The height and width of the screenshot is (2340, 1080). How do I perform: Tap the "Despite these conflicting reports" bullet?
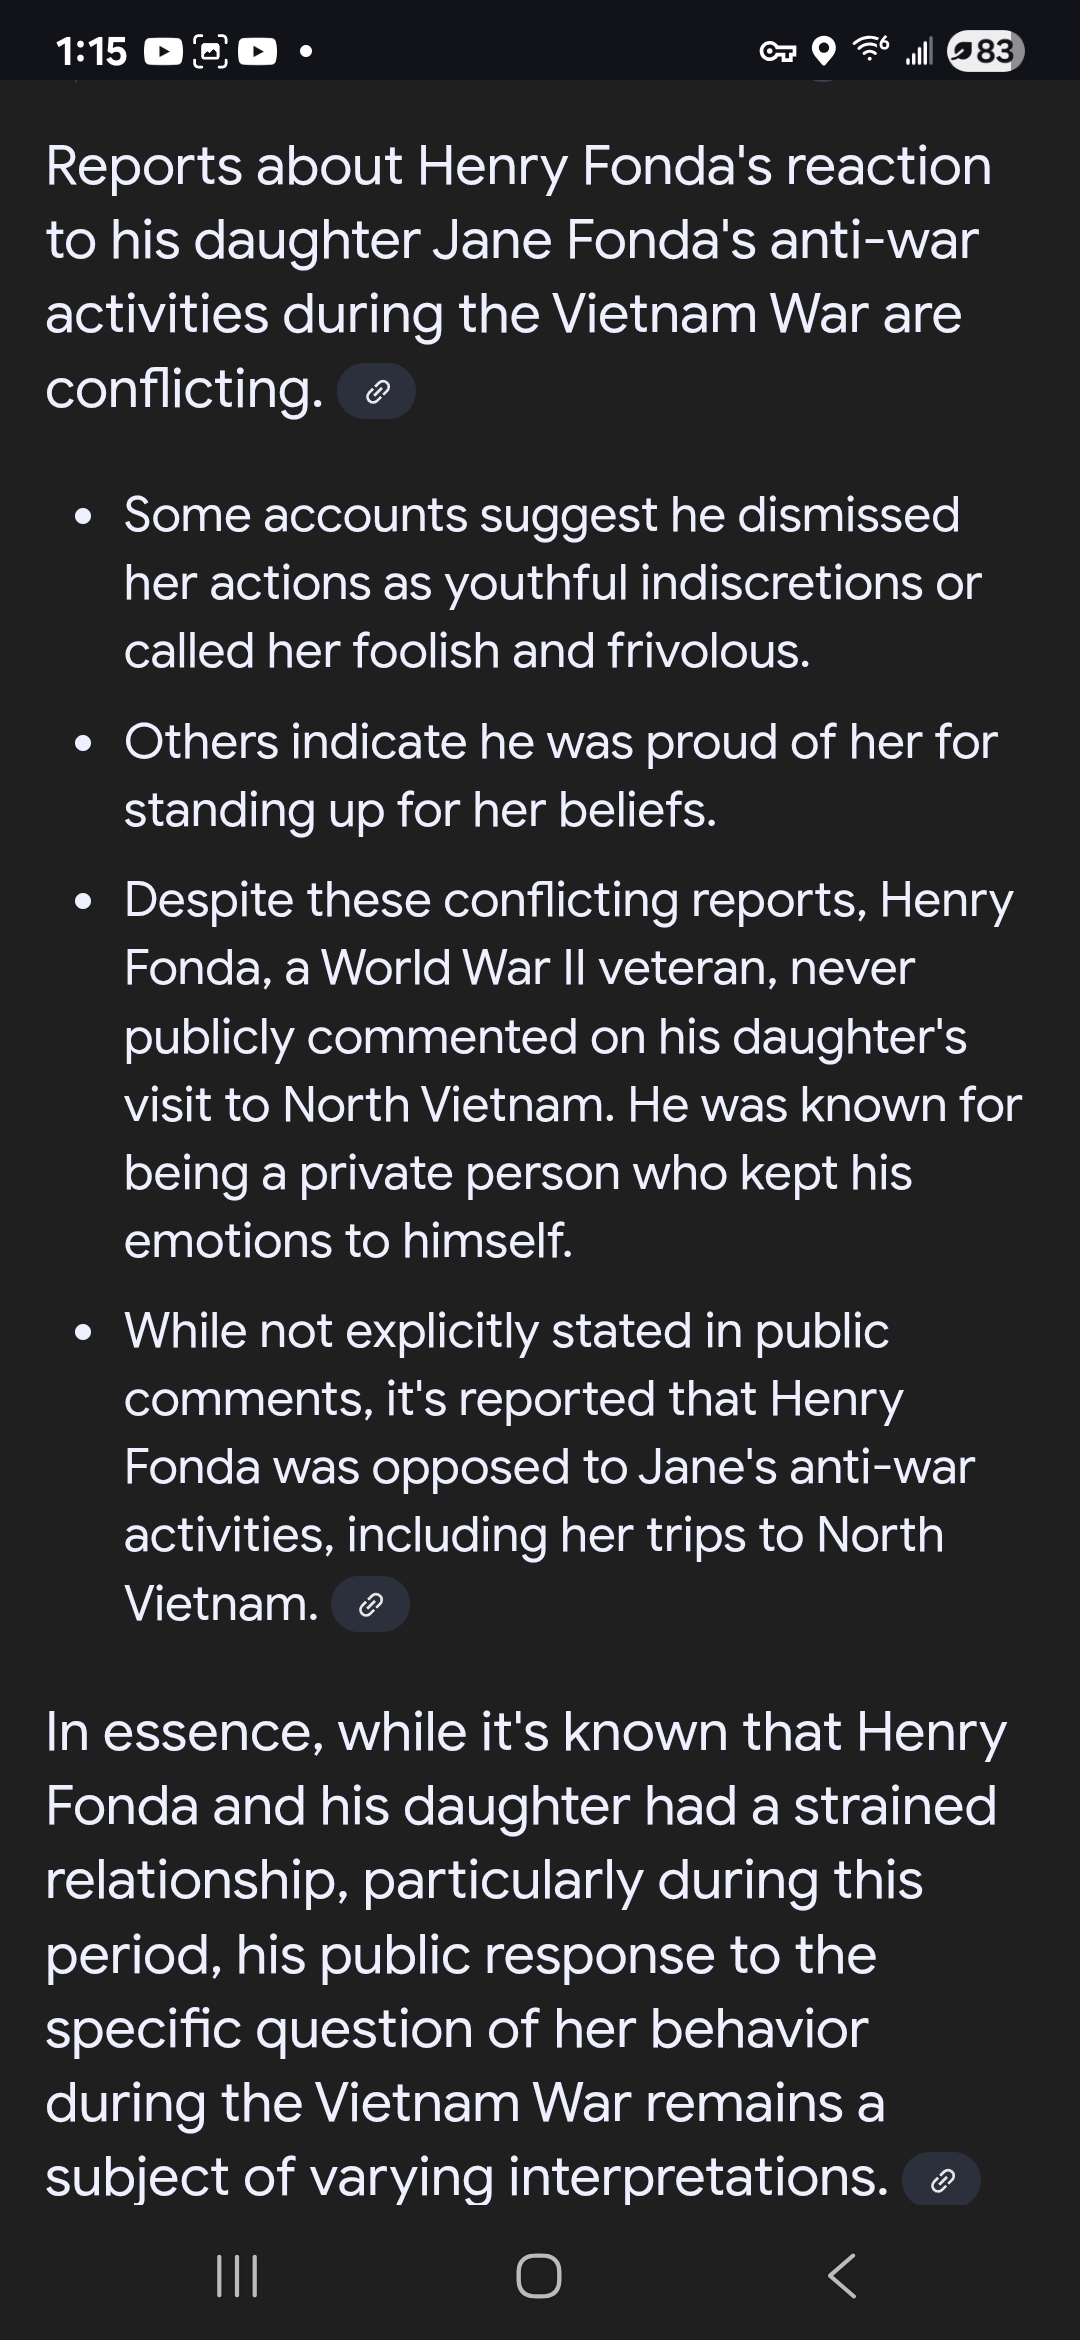click(570, 1070)
